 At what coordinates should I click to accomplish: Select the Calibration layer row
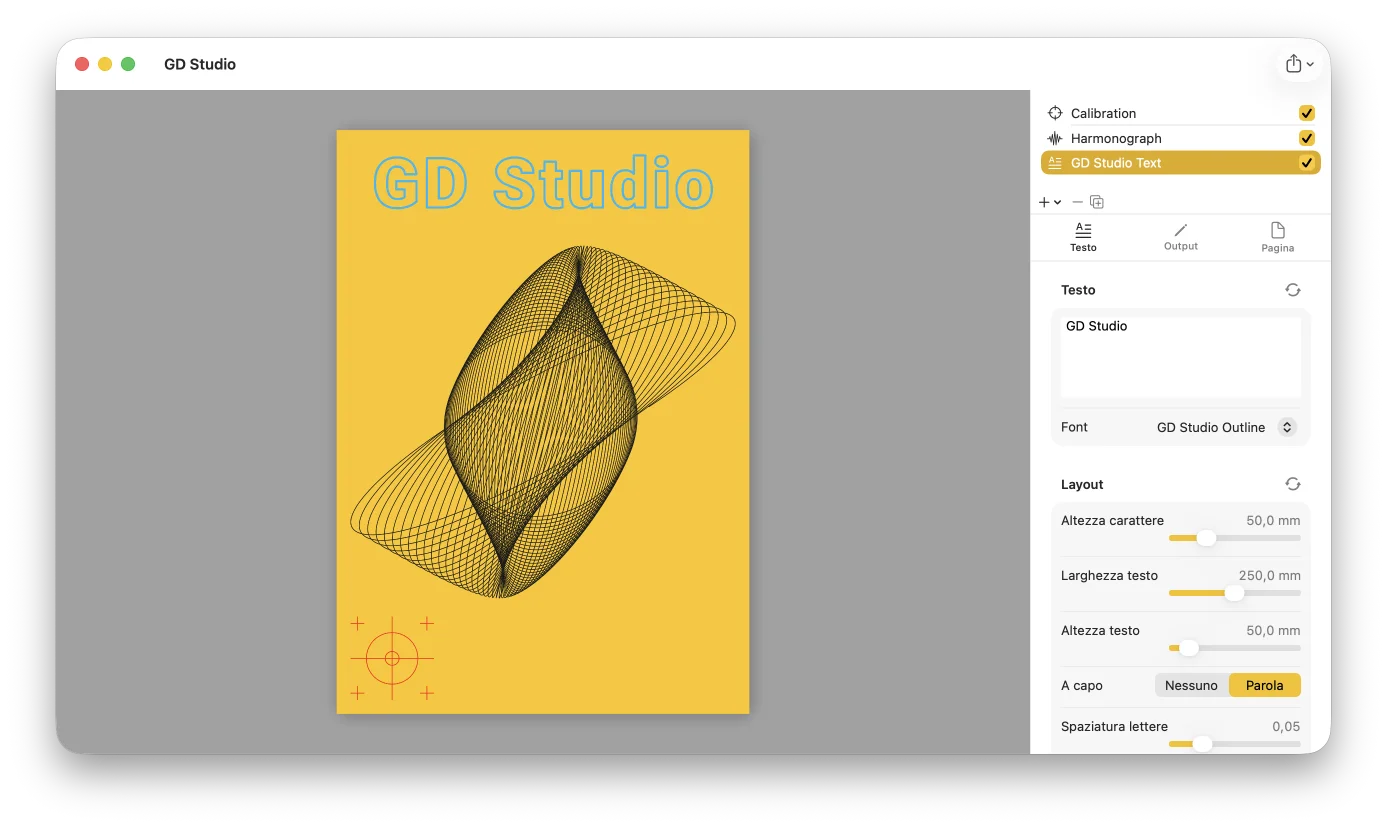pyautogui.click(x=1181, y=113)
